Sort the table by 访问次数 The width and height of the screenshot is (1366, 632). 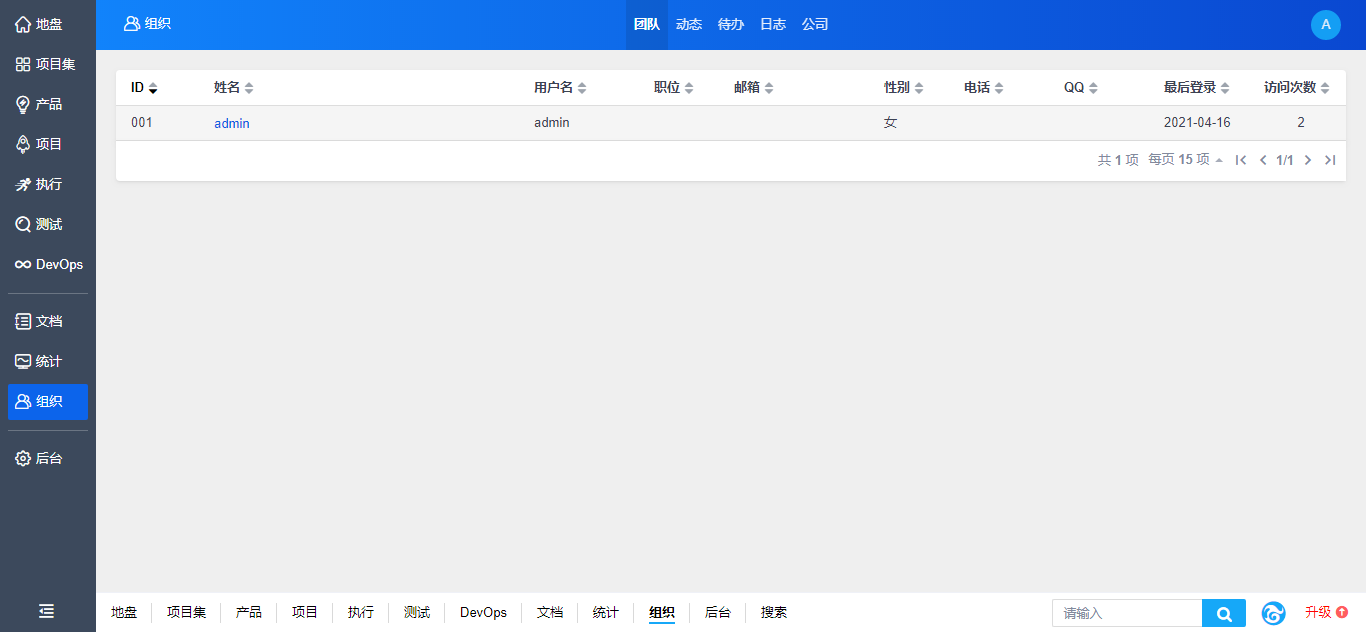point(1297,88)
